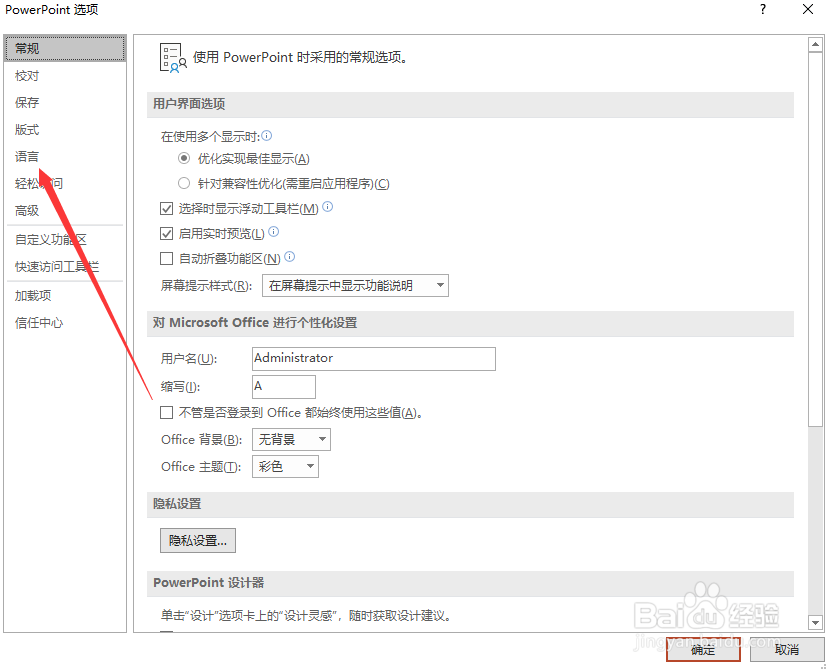This screenshot has height=670, width=827.
Task: Open Office 主题 dropdown
Action: coord(285,466)
